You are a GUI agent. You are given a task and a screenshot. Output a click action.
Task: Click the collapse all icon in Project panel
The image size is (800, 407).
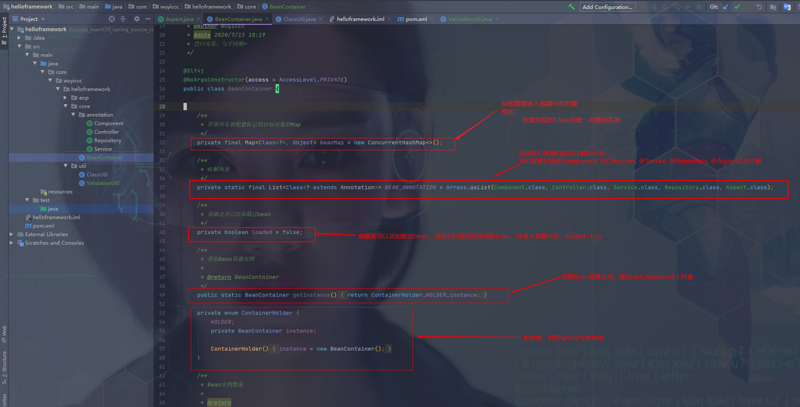click(x=122, y=19)
